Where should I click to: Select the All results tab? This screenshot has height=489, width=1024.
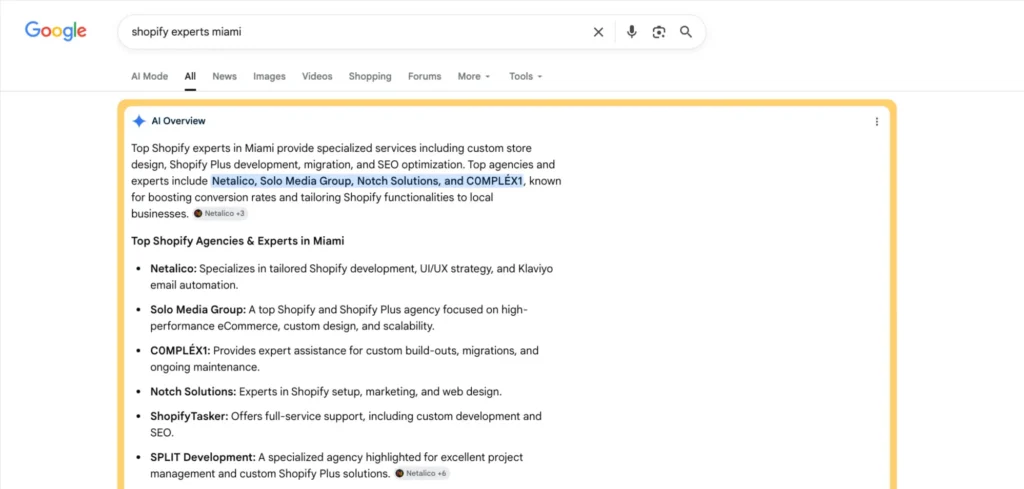[x=190, y=76]
